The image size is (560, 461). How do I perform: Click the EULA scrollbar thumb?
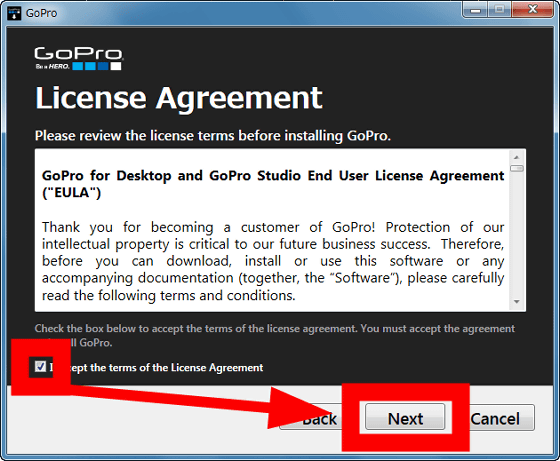click(x=516, y=168)
